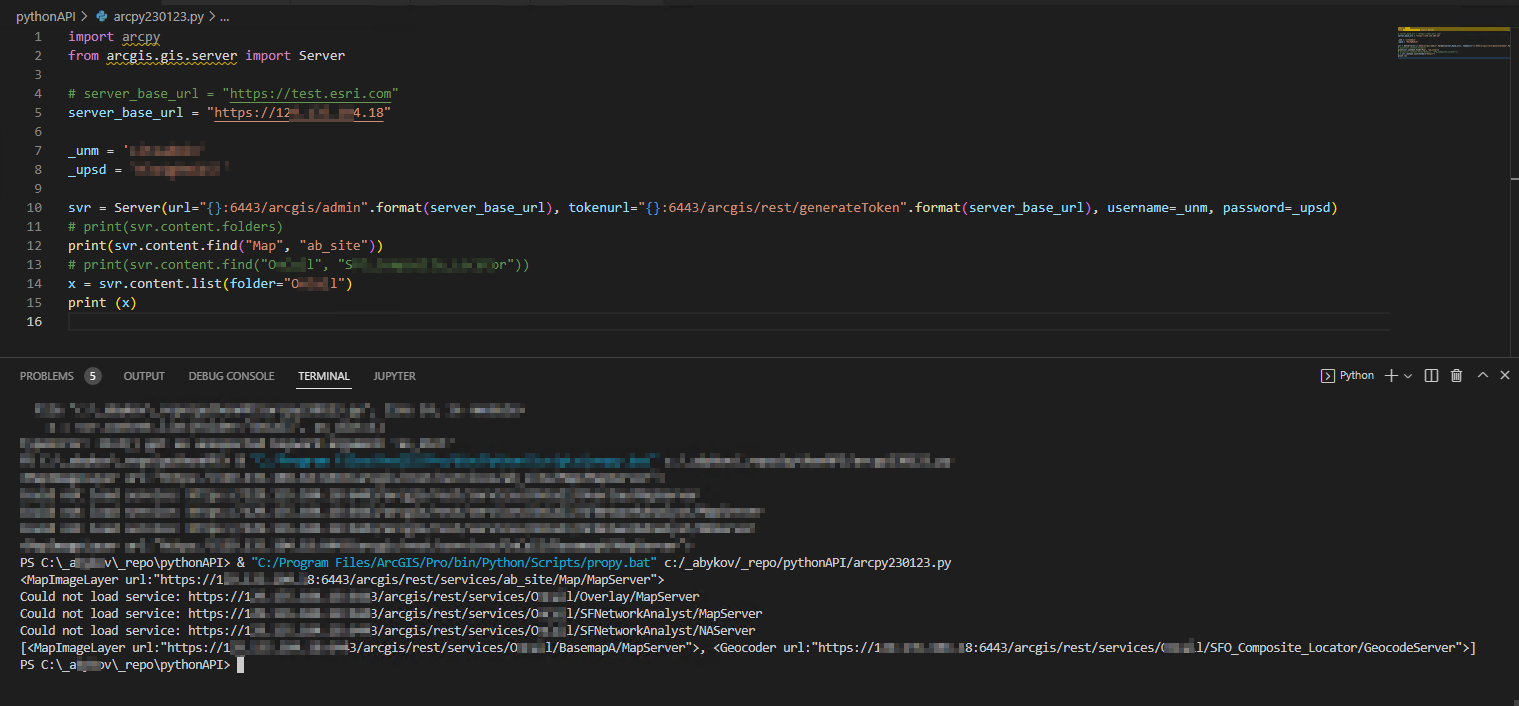This screenshot has height=706, width=1519.
Task: Open the launch profile dropdown next to the plus
Action: [x=1408, y=376]
